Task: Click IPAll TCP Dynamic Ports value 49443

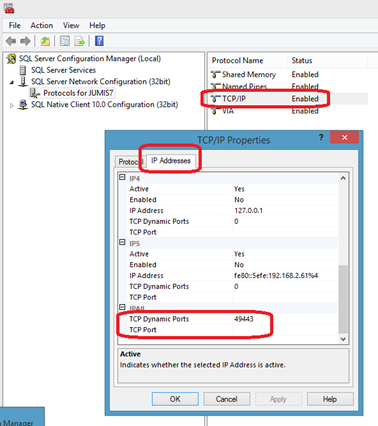Action: coord(244,319)
